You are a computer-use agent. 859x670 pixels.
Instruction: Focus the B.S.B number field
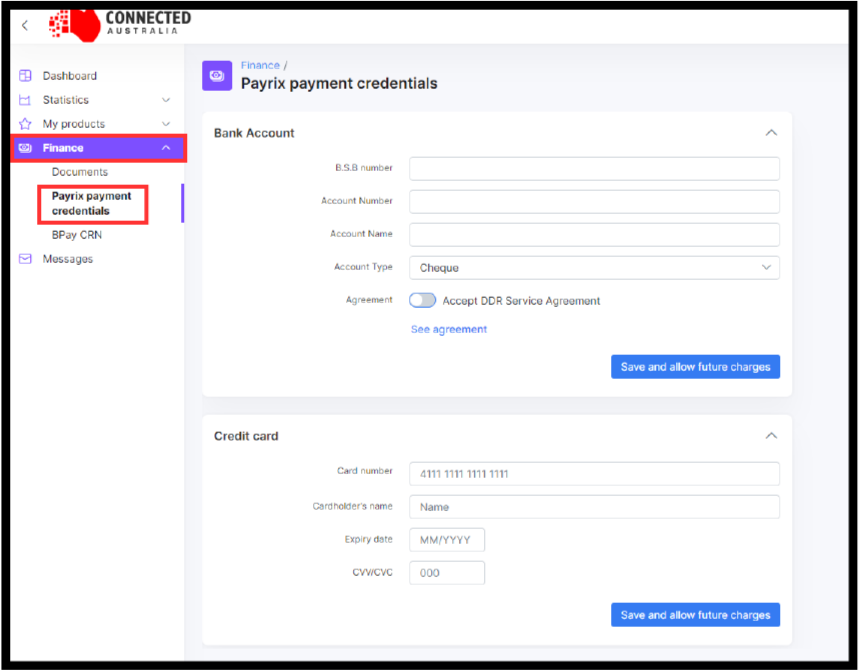point(594,169)
